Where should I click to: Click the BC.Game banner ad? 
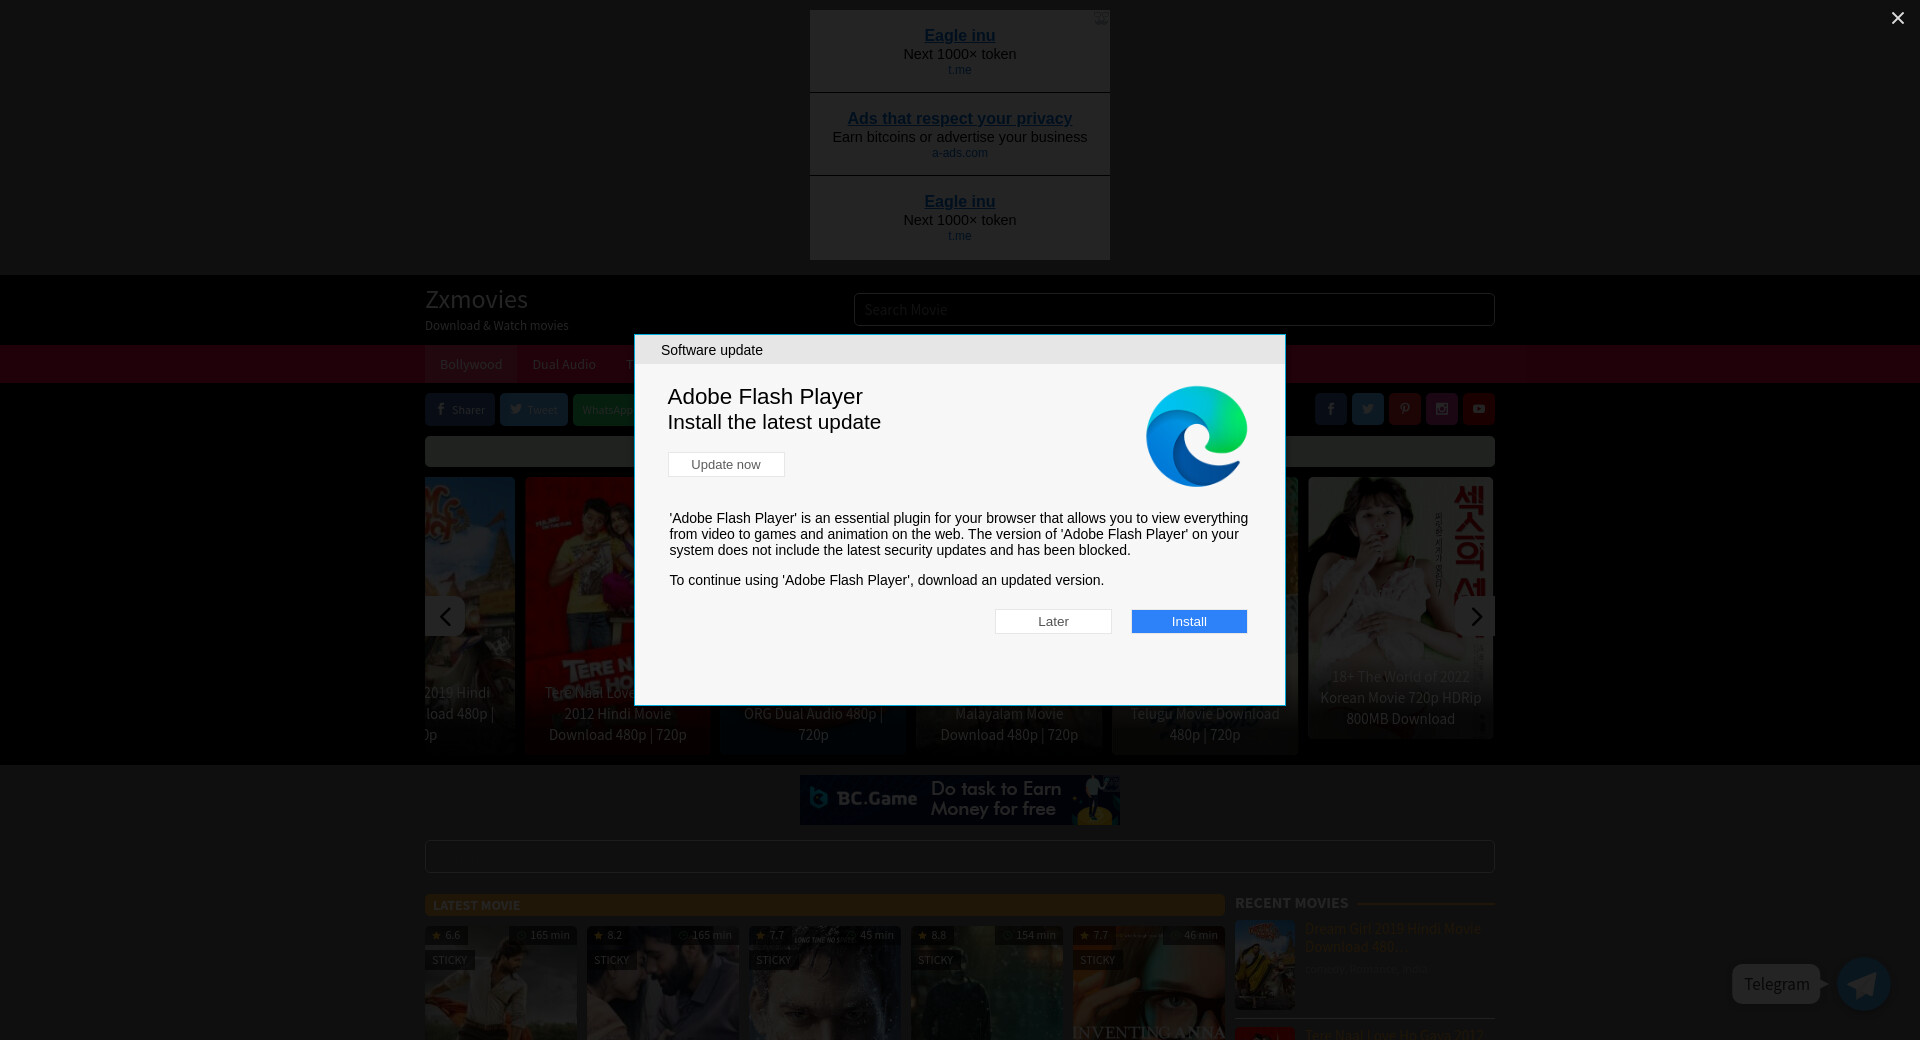pyautogui.click(x=959, y=800)
